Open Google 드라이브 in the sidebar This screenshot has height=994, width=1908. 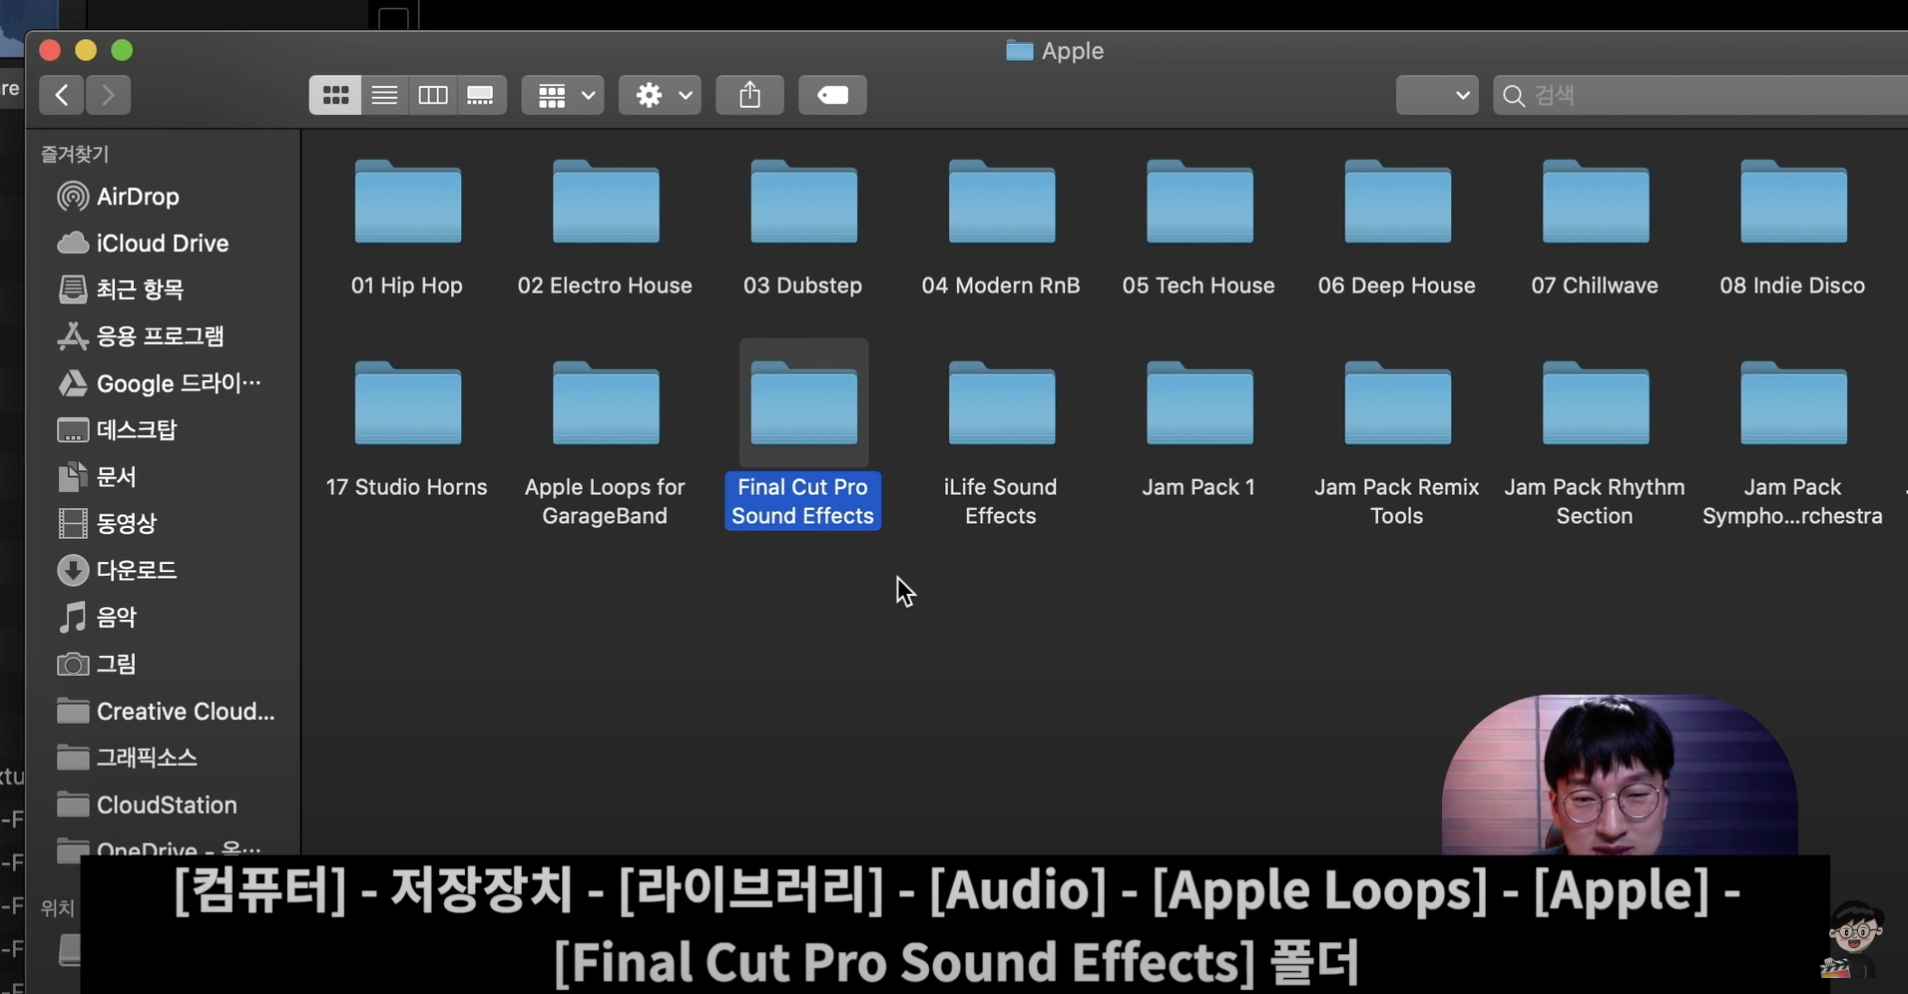point(159,383)
